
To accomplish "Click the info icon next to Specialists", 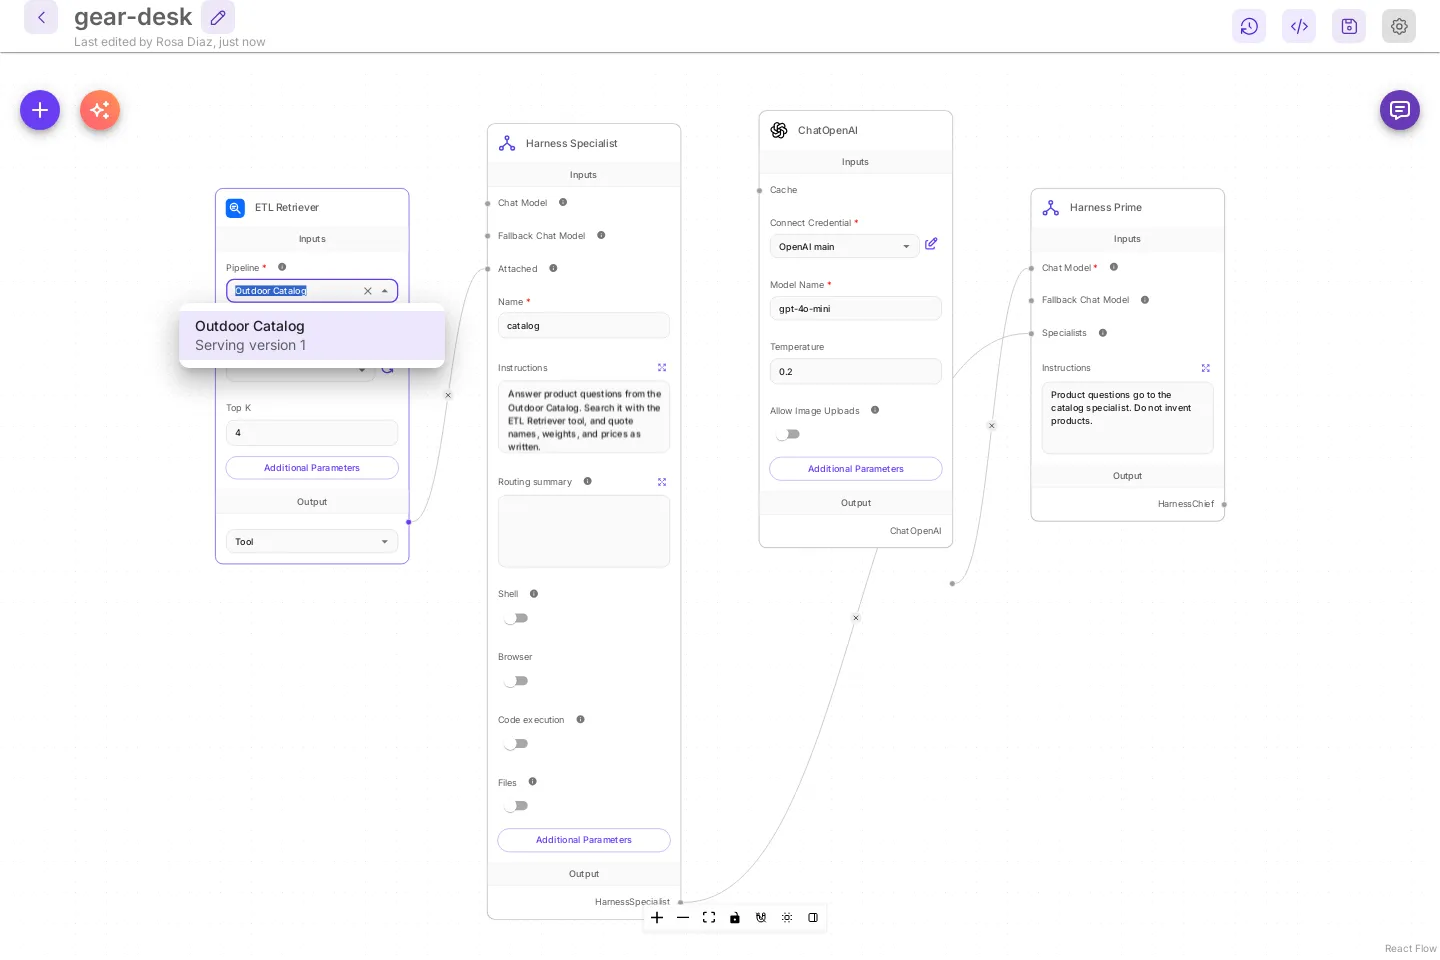I will 1103,333.
